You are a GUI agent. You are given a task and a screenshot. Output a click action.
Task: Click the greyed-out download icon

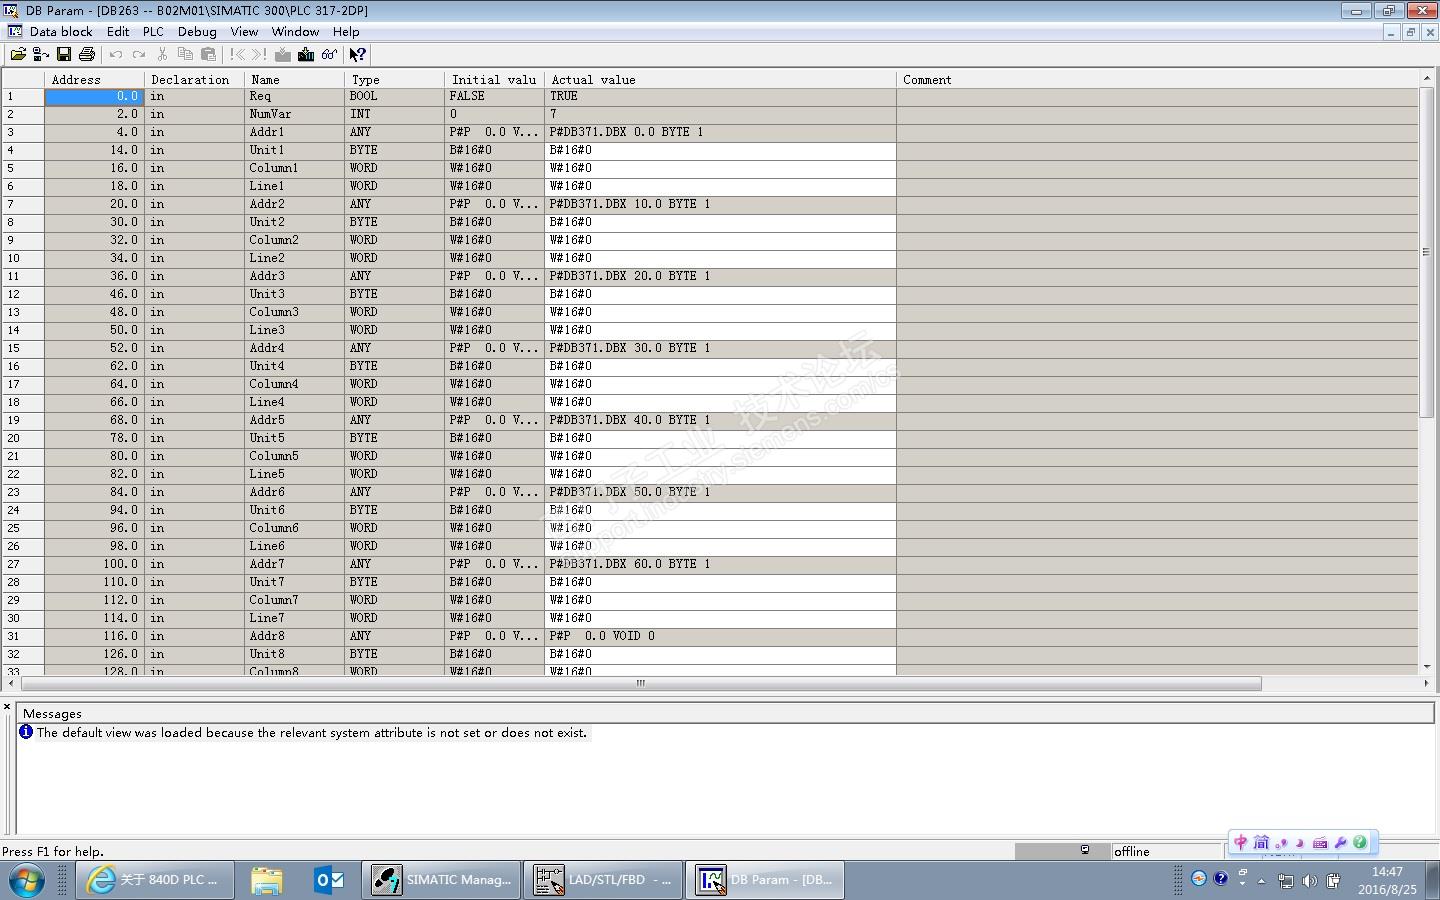click(283, 55)
